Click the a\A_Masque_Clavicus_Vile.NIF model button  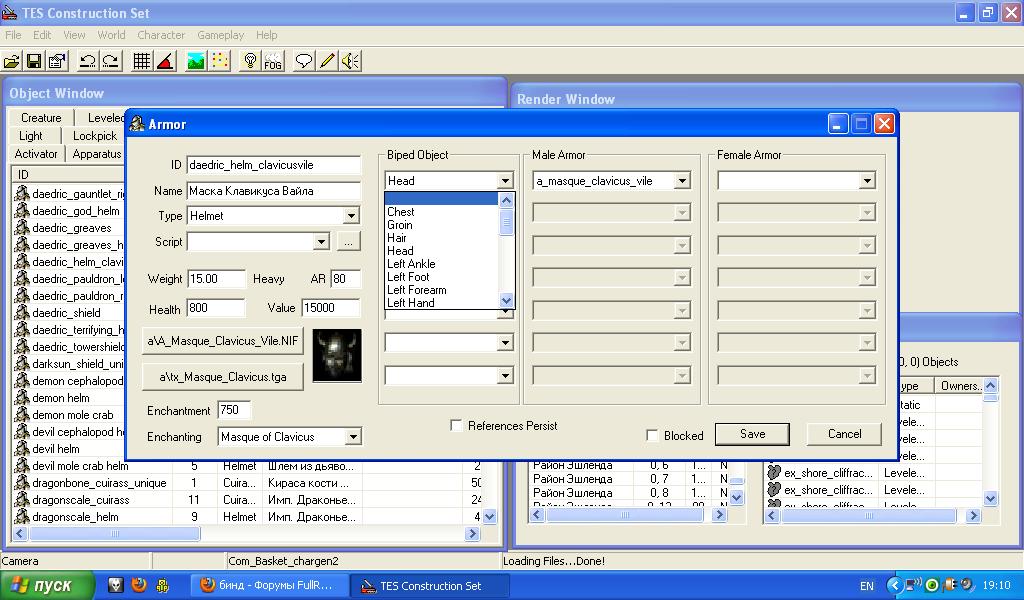click(x=223, y=341)
